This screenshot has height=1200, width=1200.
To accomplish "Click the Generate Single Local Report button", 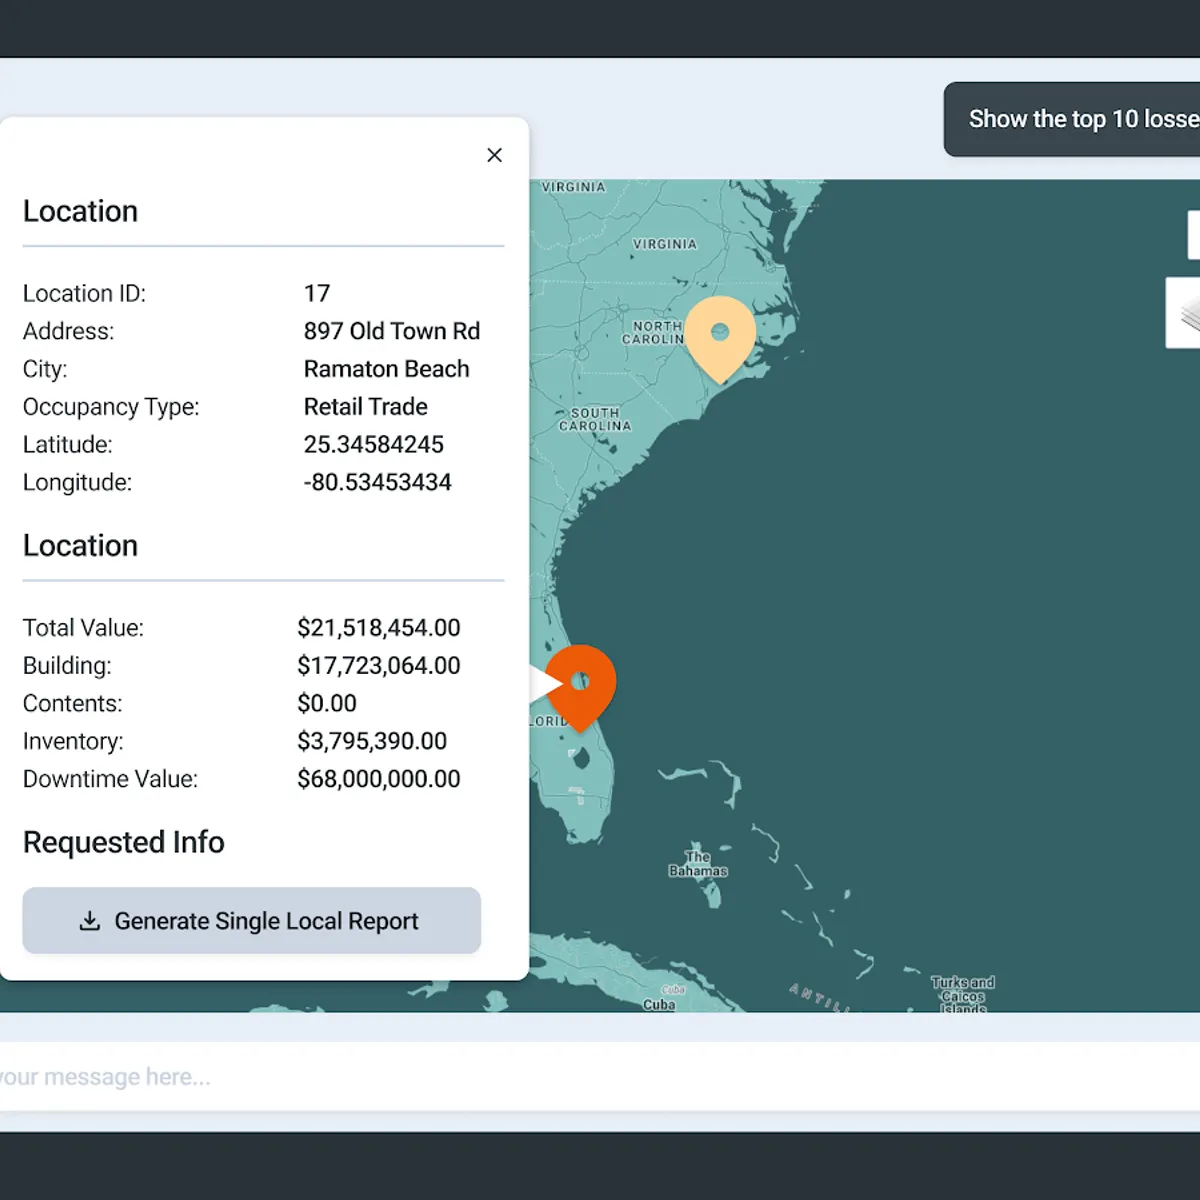I will pyautogui.click(x=252, y=920).
